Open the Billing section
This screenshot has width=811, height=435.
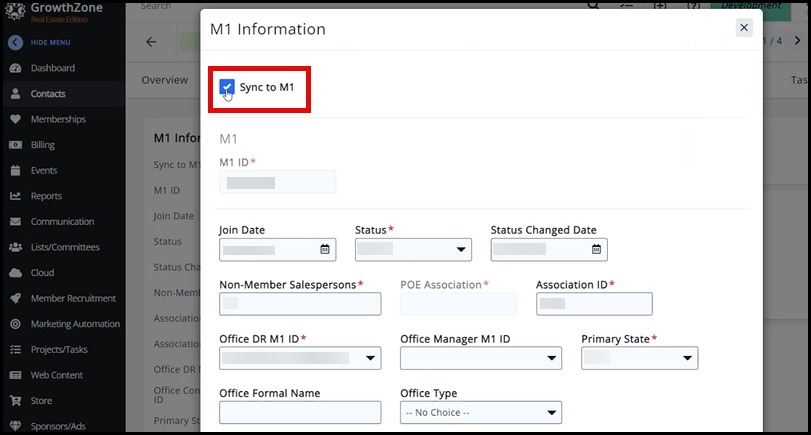tap(42, 145)
